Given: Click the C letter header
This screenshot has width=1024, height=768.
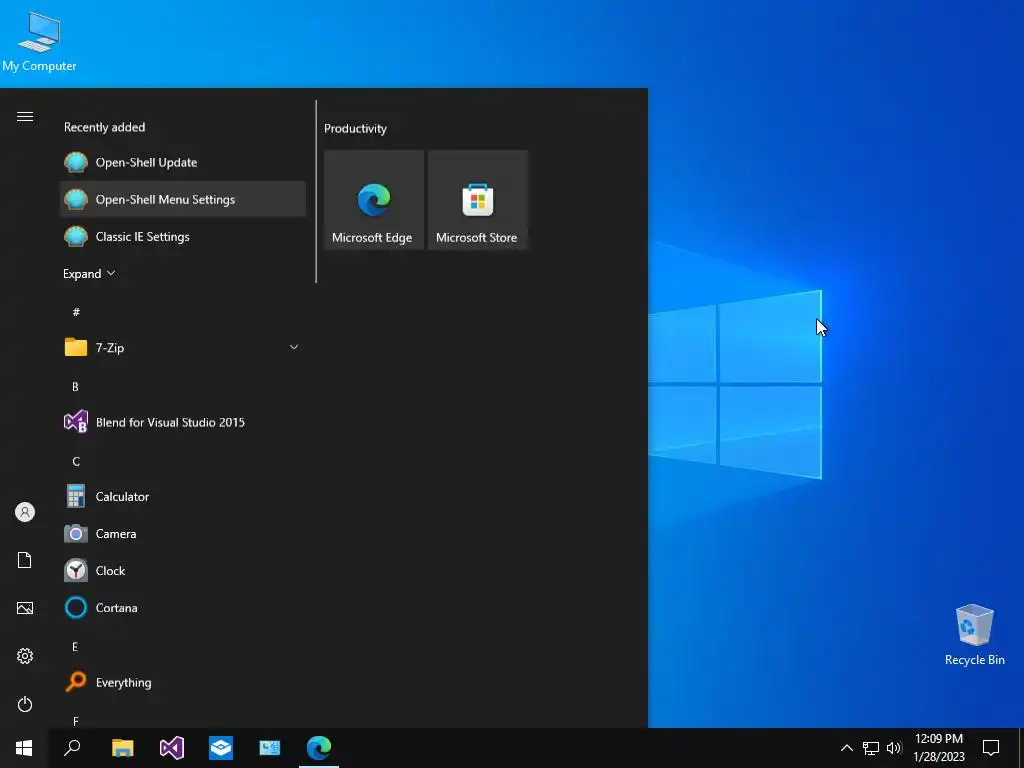Looking at the screenshot, I should [x=76, y=462].
